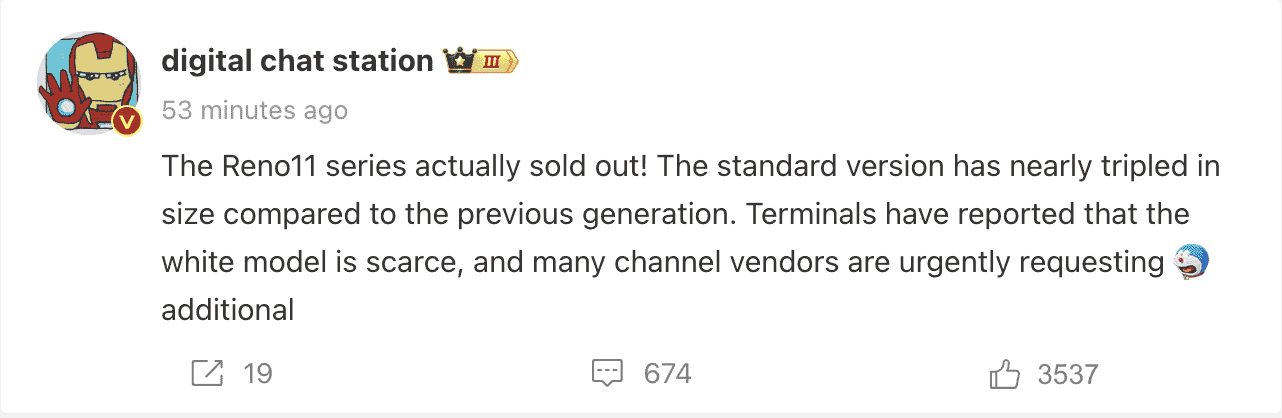This screenshot has width=1282, height=418.
Task: Click the crown membership icon
Action: coord(457,62)
